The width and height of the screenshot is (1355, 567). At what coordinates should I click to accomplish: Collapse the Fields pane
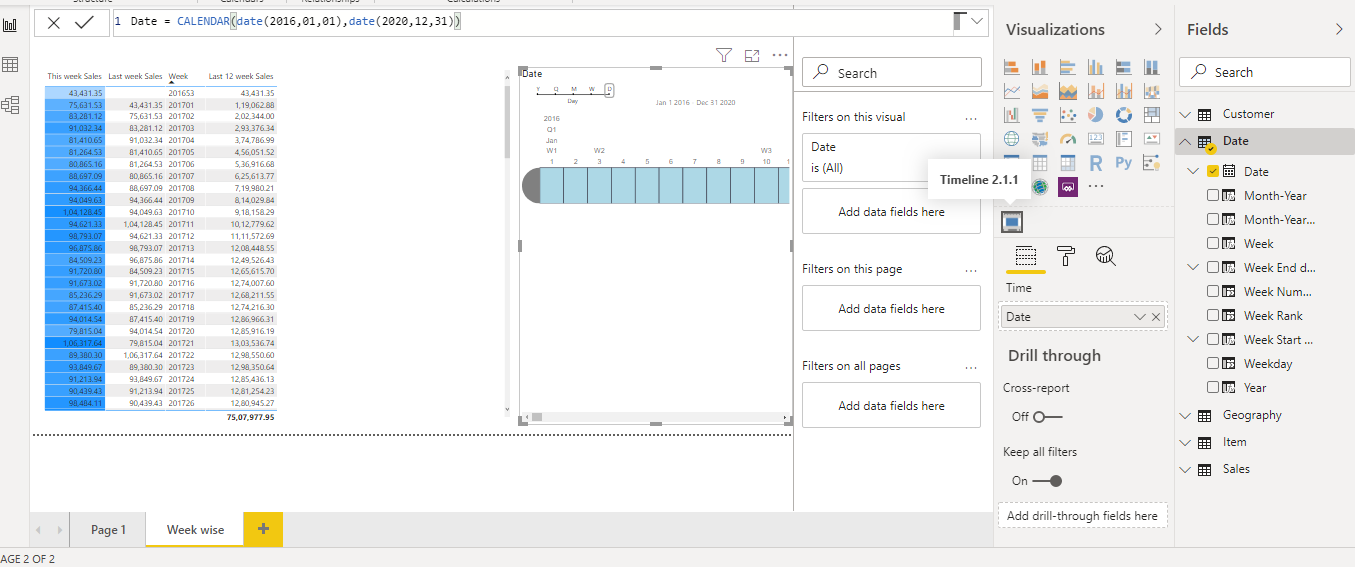pyautogui.click(x=1339, y=30)
